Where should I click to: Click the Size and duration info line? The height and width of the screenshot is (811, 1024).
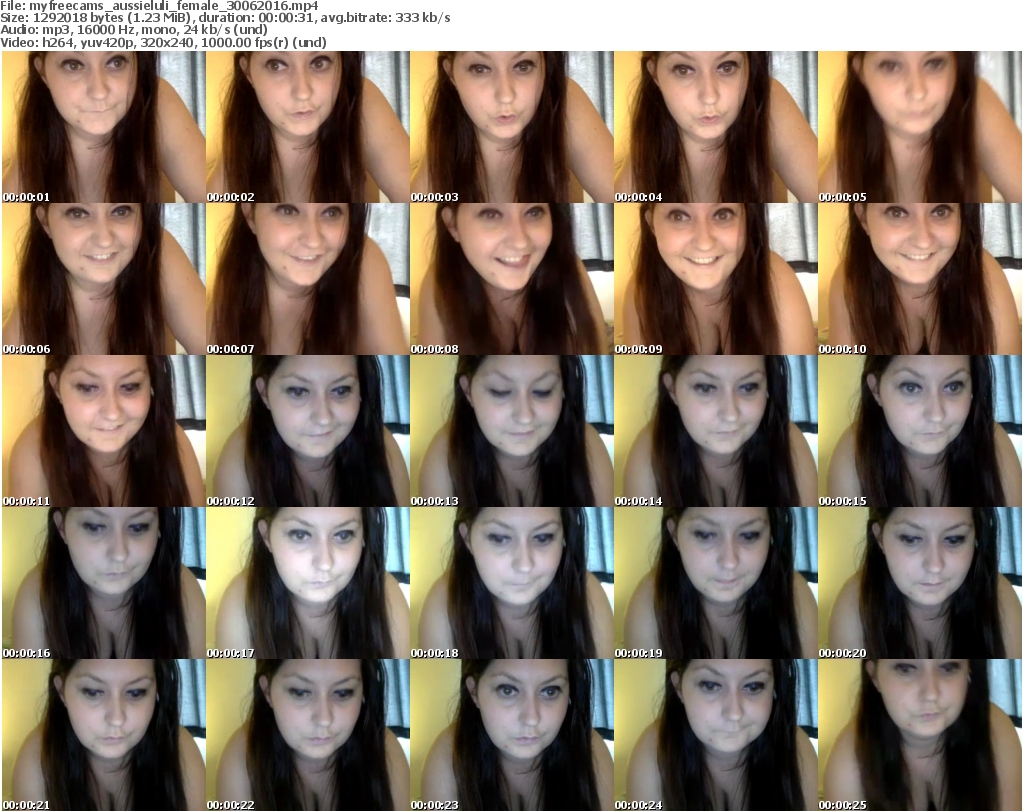tap(225, 18)
